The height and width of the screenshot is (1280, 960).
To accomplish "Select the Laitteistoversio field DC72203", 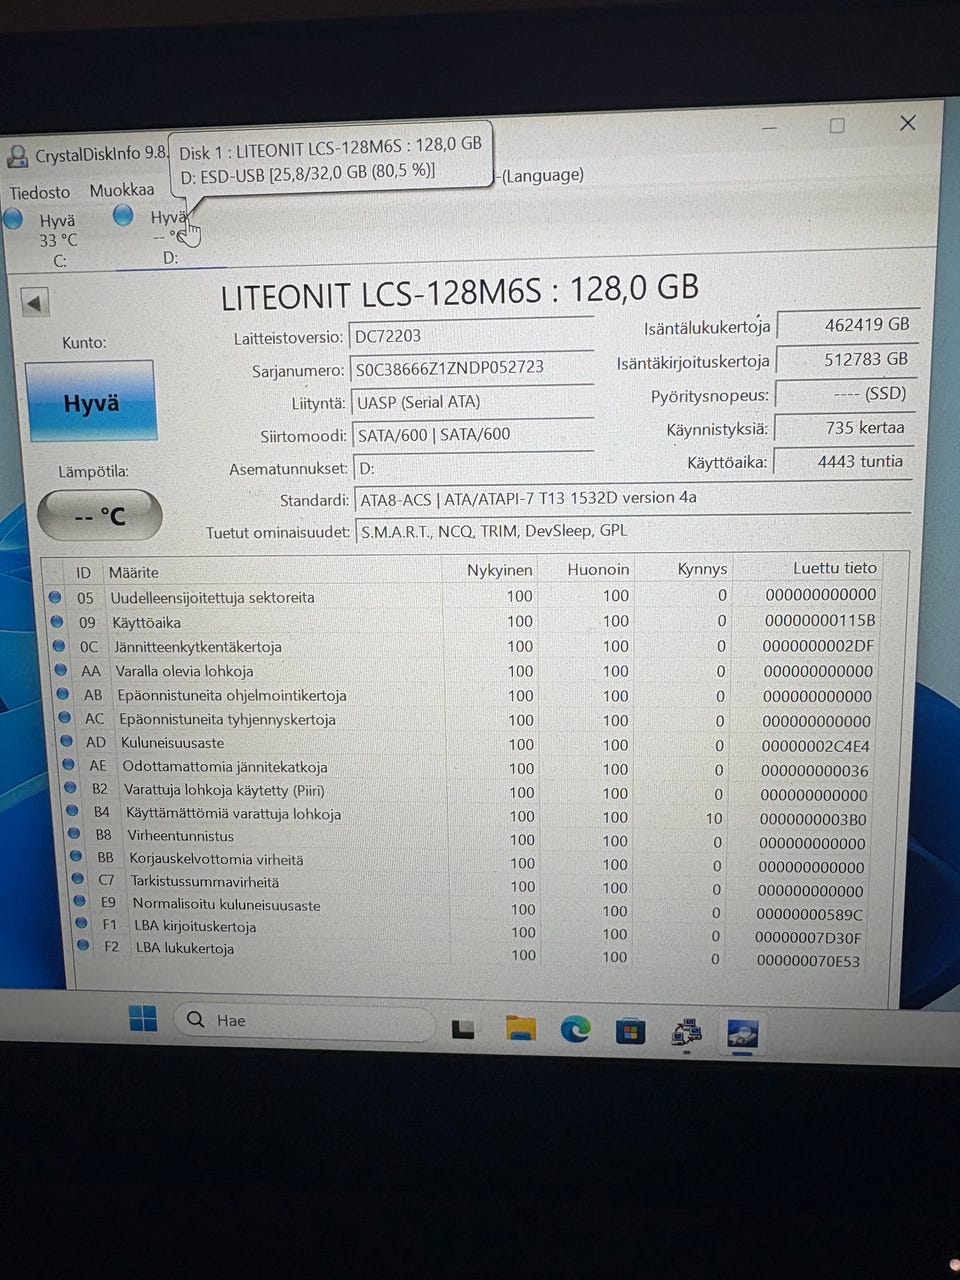I will pos(471,336).
